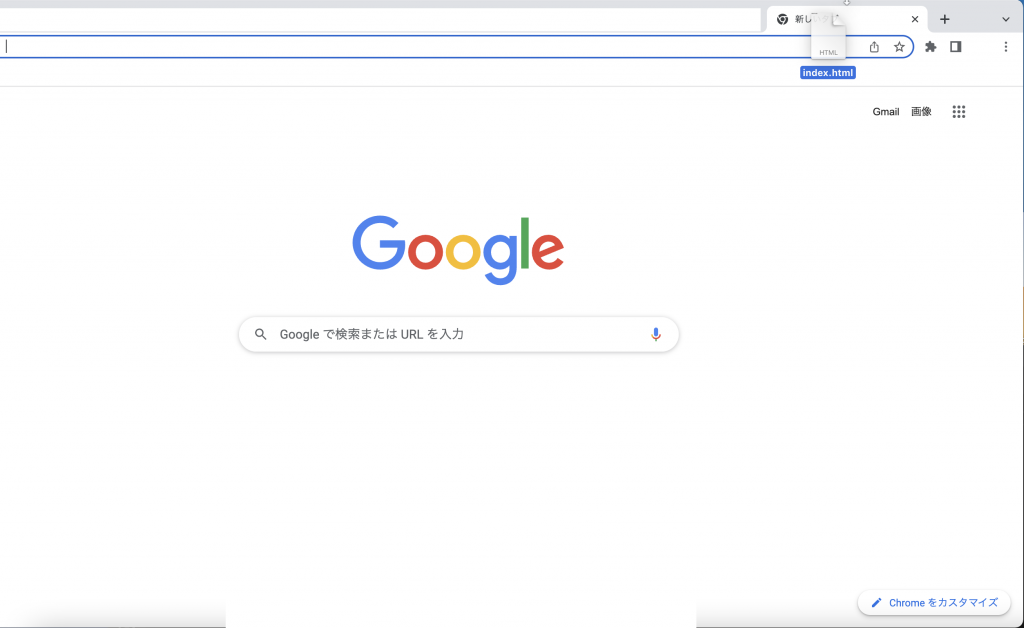Open the 画像 images link

click(x=921, y=112)
